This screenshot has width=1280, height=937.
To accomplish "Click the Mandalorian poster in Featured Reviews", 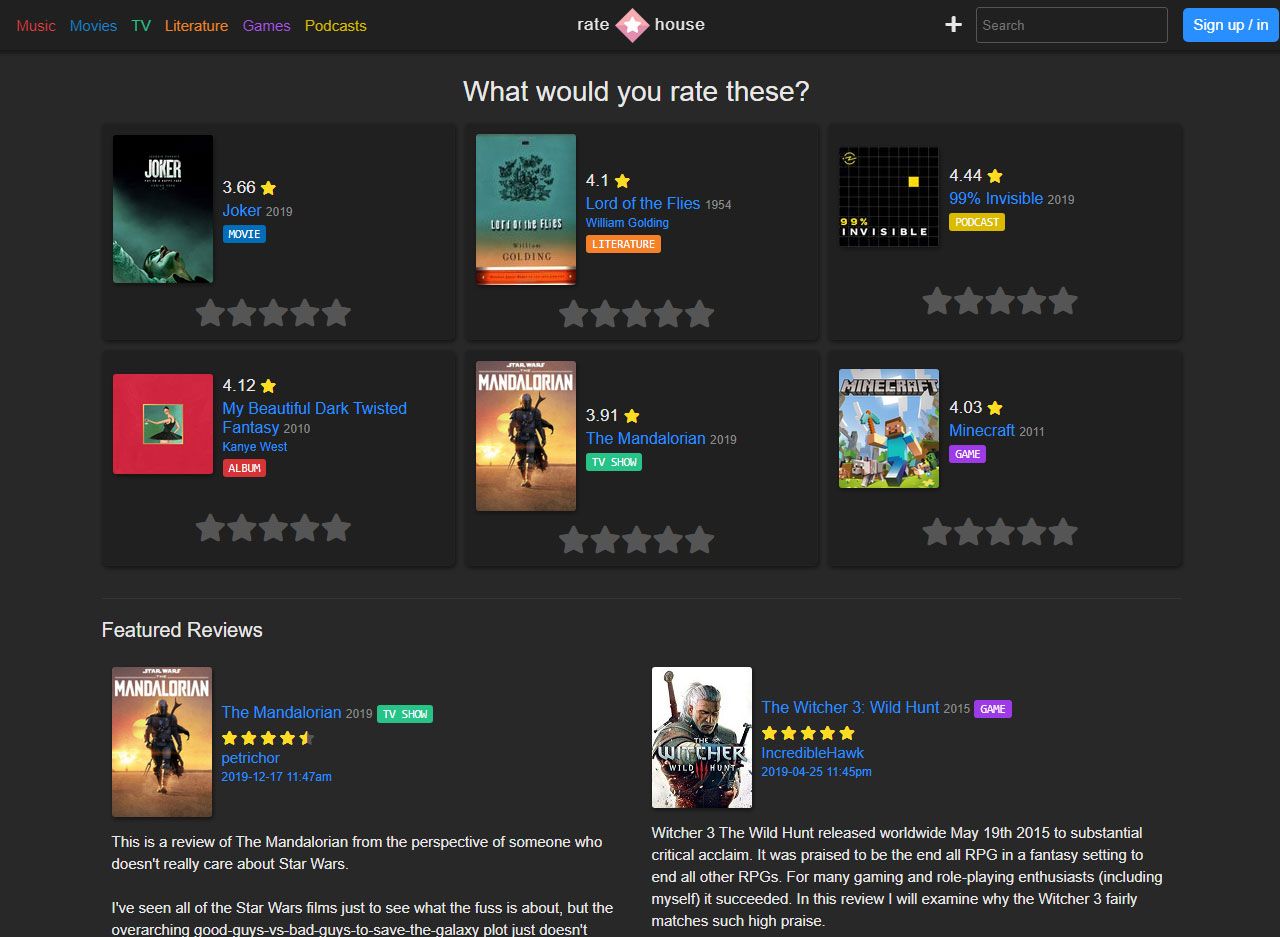I will pyautogui.click(x=162, y=742).
